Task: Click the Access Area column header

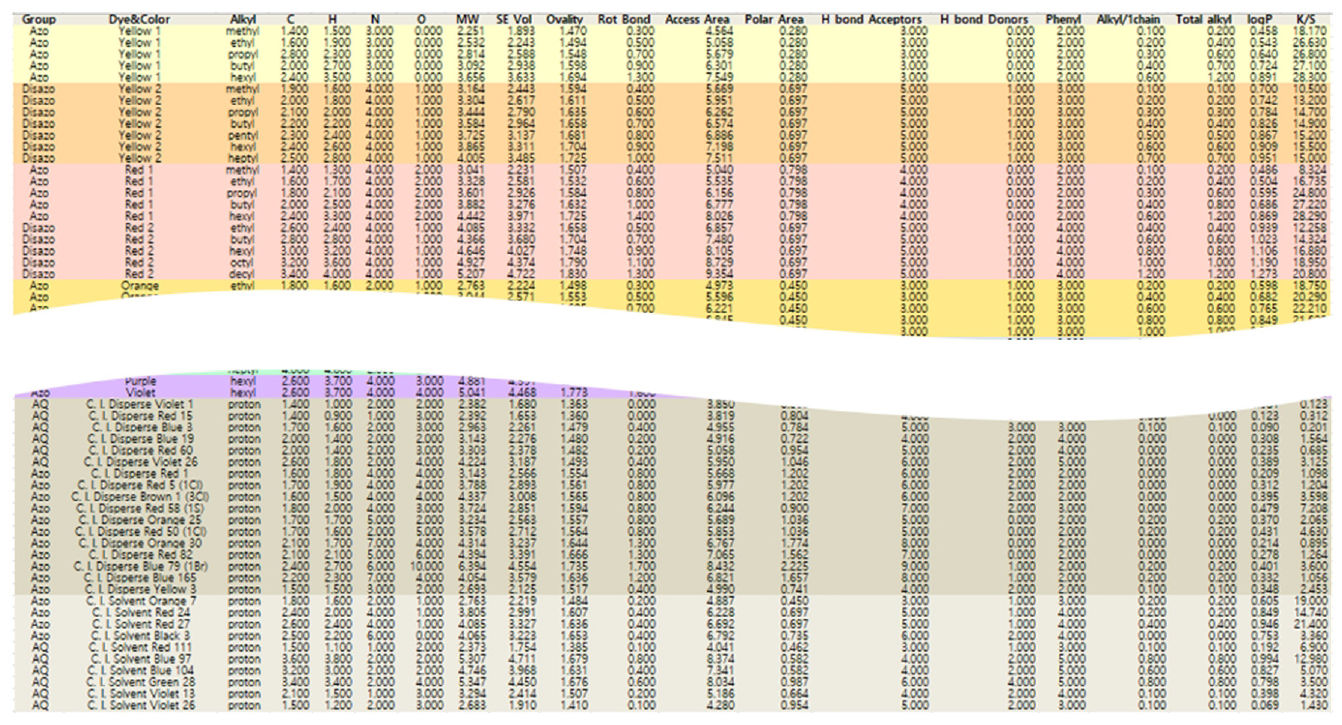Action: pyautogui.click(x=697, y=19)
